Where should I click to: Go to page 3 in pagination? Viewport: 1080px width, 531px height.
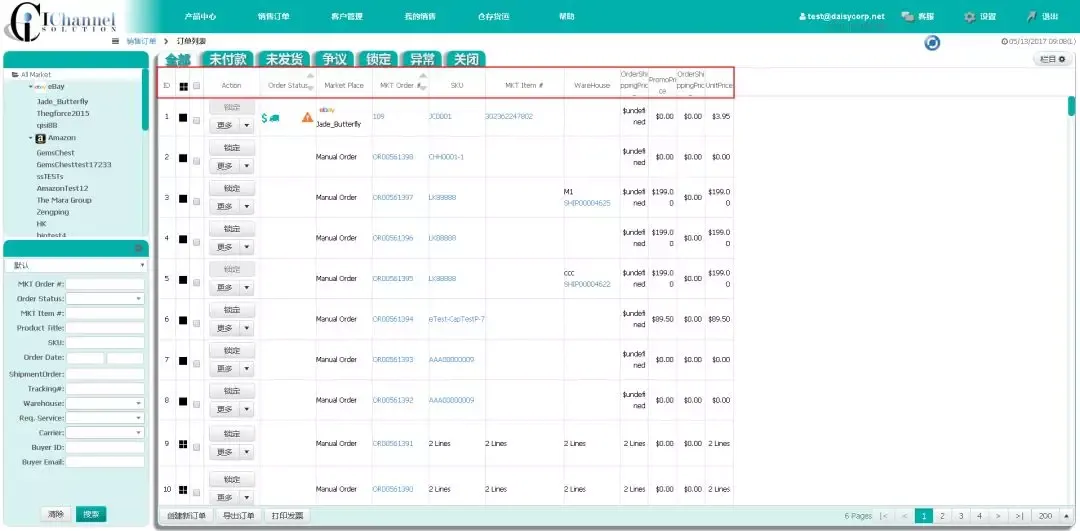point(960,516)
